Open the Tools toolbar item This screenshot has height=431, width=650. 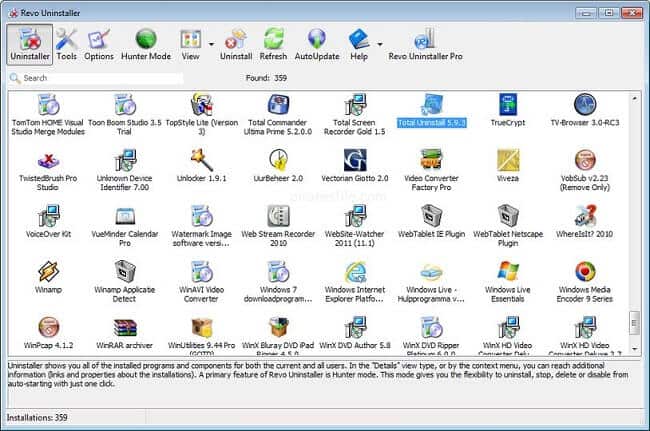(66, 44)
